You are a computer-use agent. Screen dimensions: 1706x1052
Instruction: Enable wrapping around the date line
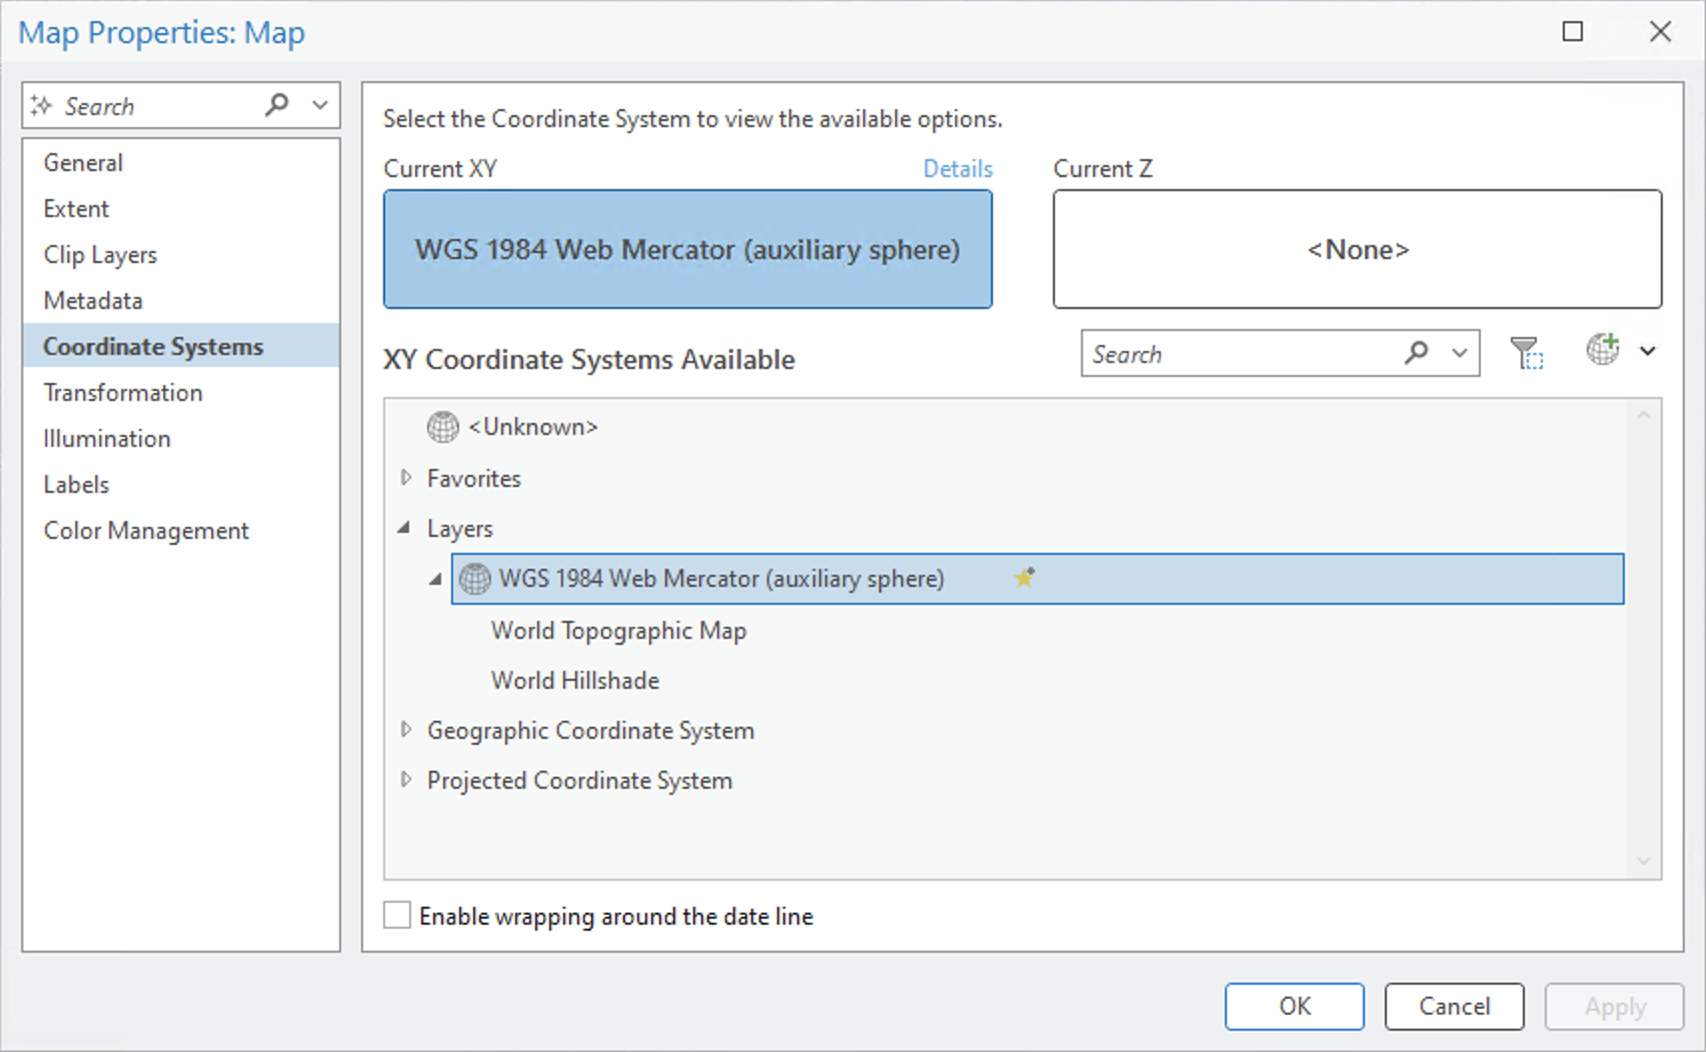pos(398,915)
